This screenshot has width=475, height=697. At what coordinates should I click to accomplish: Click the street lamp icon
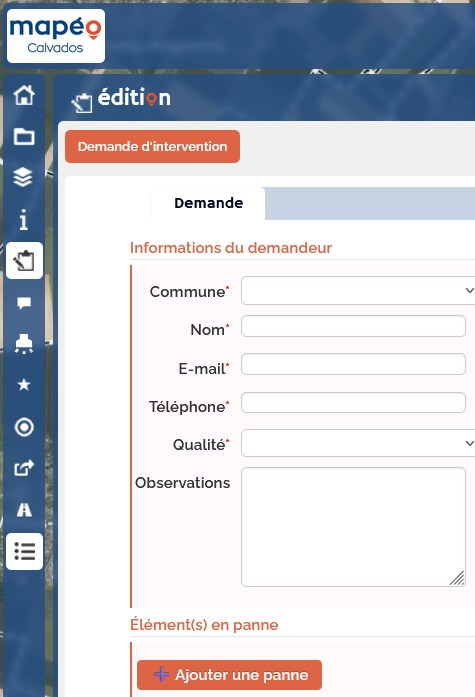(24, 344)
